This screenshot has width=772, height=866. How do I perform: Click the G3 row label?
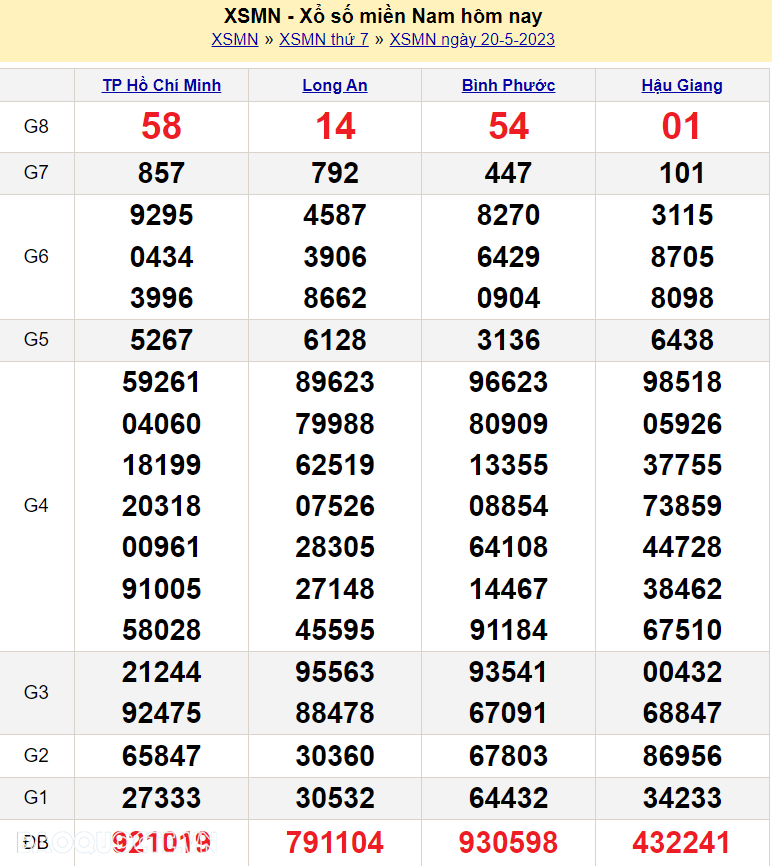[x=36, y=693]
